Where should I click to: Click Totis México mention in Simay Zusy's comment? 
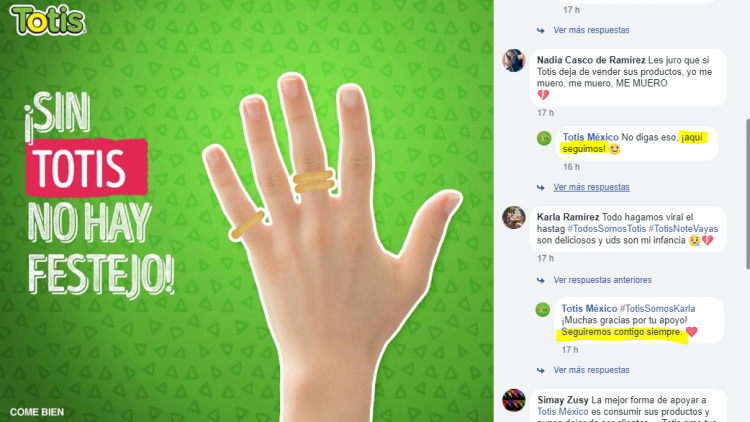point(562,411)
